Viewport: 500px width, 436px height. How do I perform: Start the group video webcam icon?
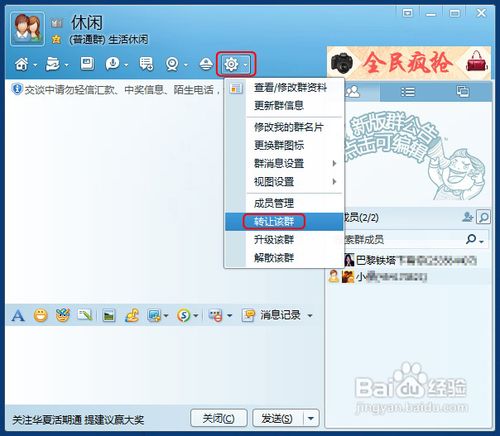[x=172, y=64]
